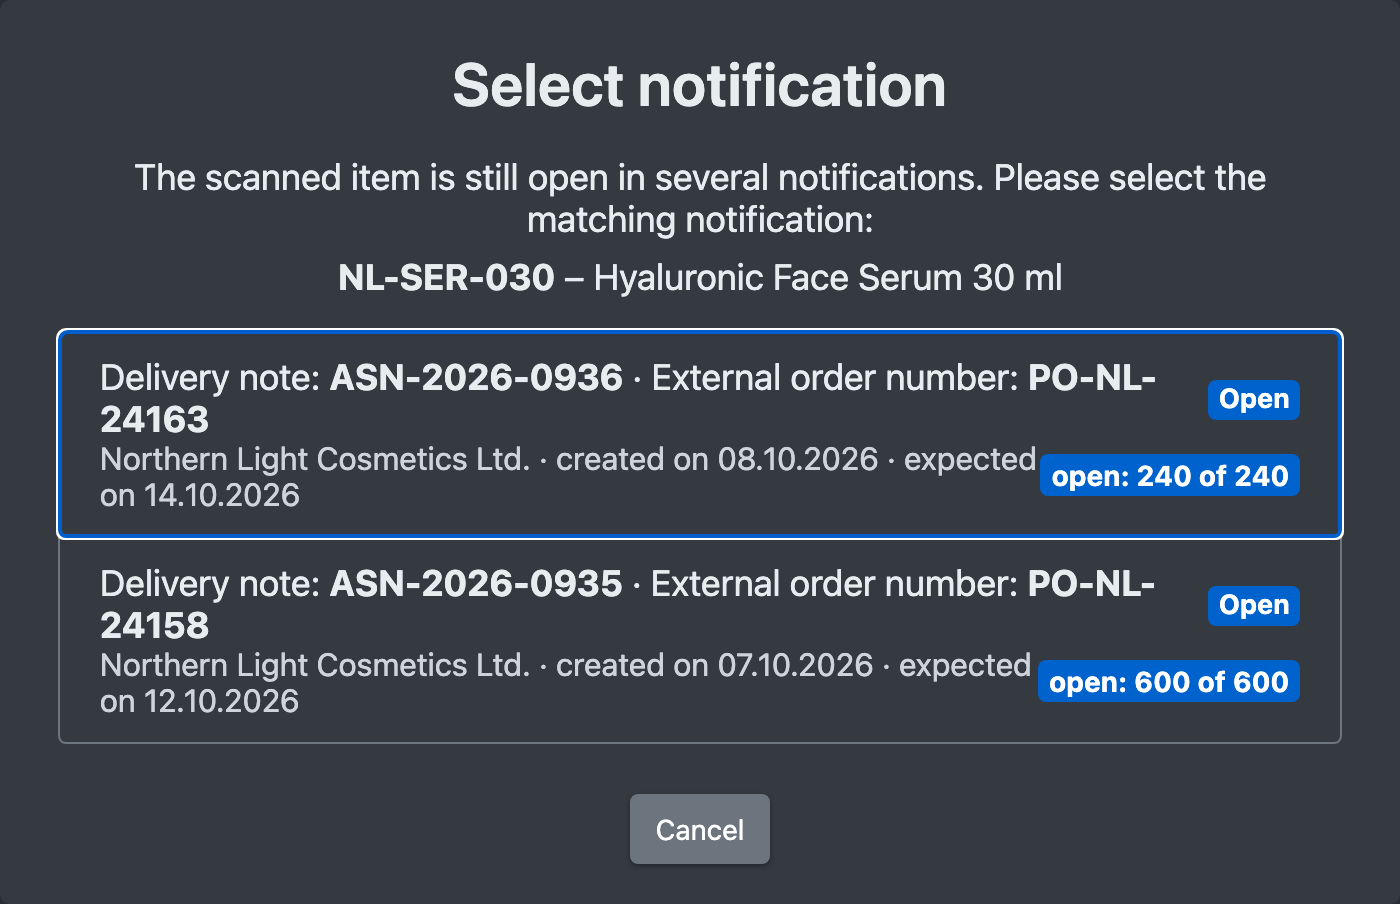Click the 'Select notification' heading
Viewport: 1400px width, 904px height.
(700, 85)
